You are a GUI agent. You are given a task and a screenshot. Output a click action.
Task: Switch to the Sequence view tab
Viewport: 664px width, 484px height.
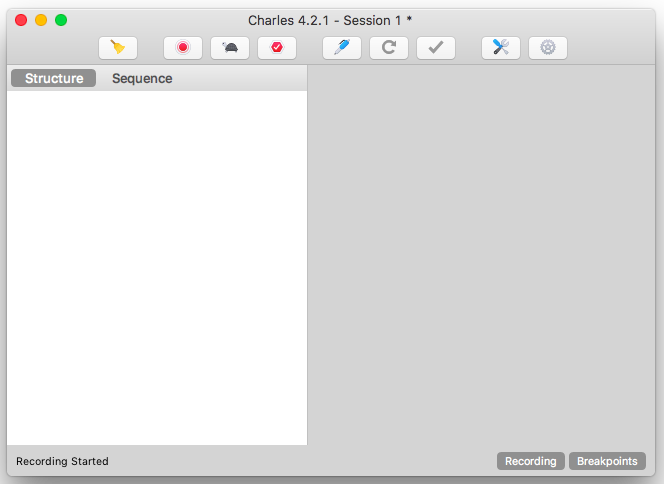tap(142, 78)
